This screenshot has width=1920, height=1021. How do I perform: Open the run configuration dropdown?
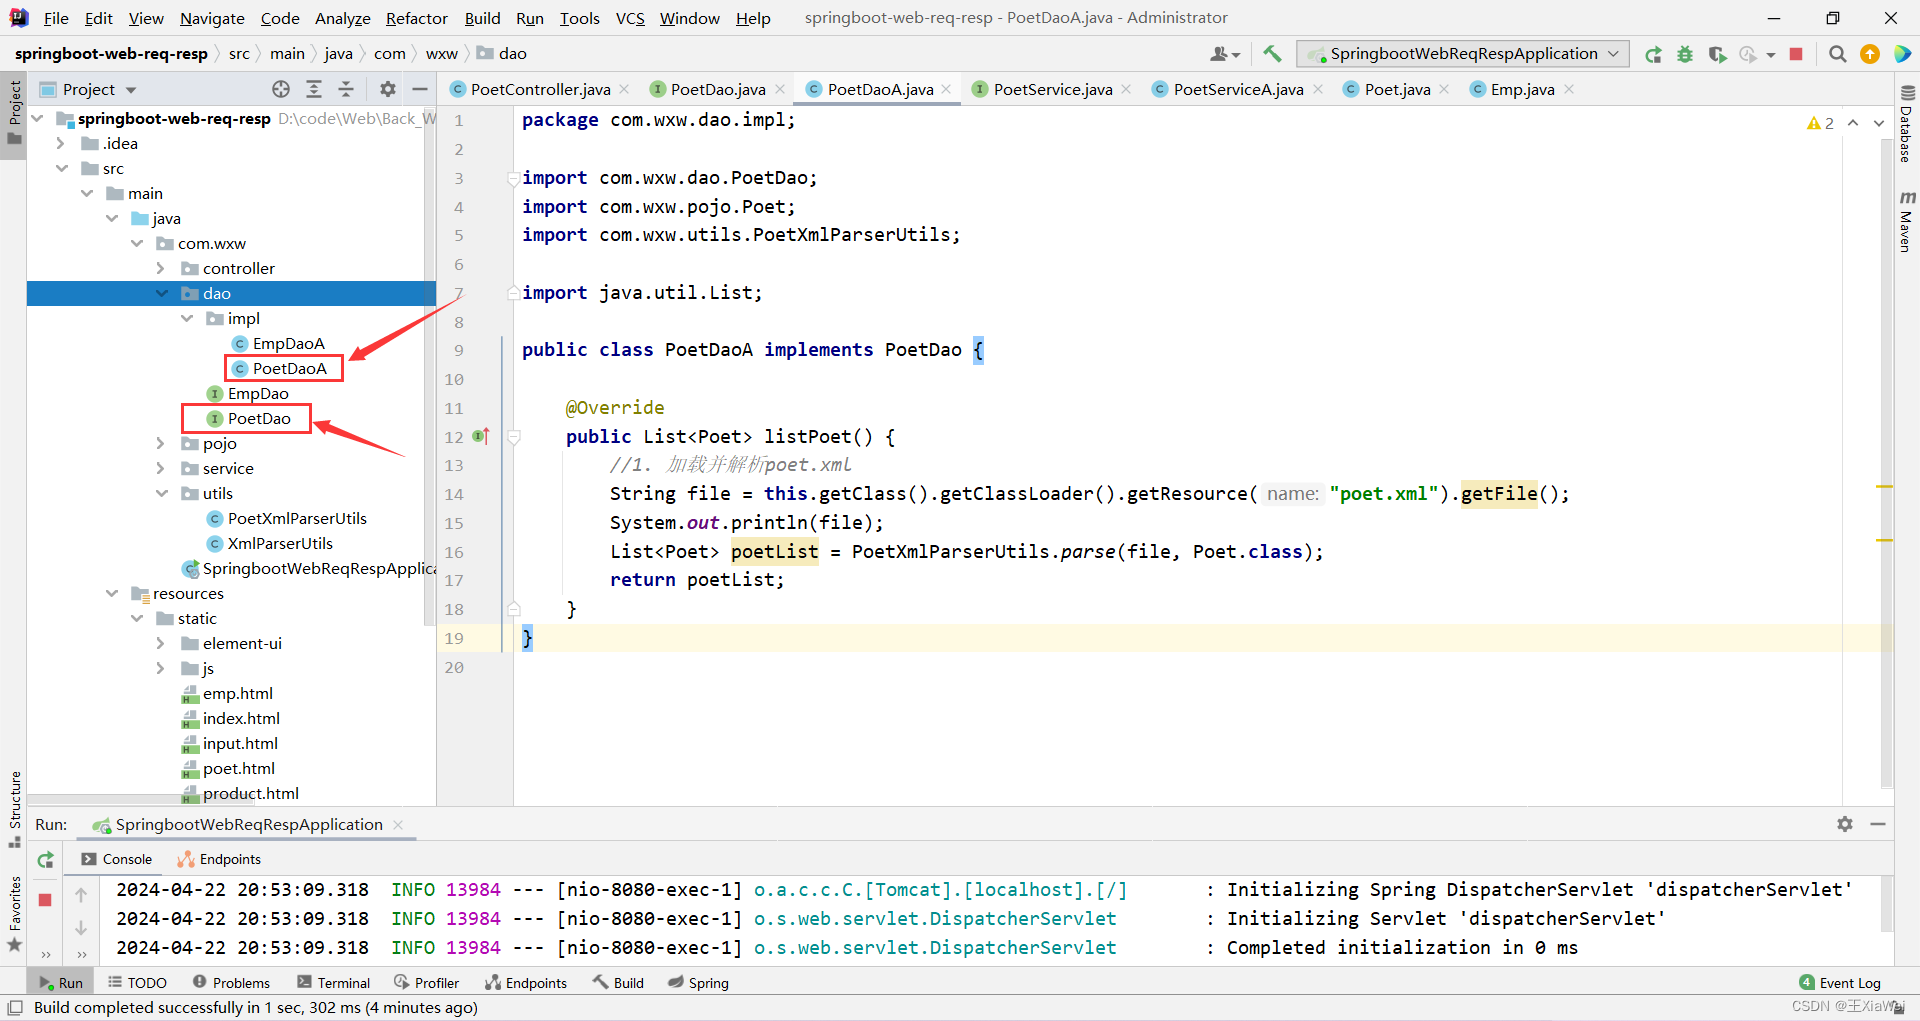click(1462, 54)
